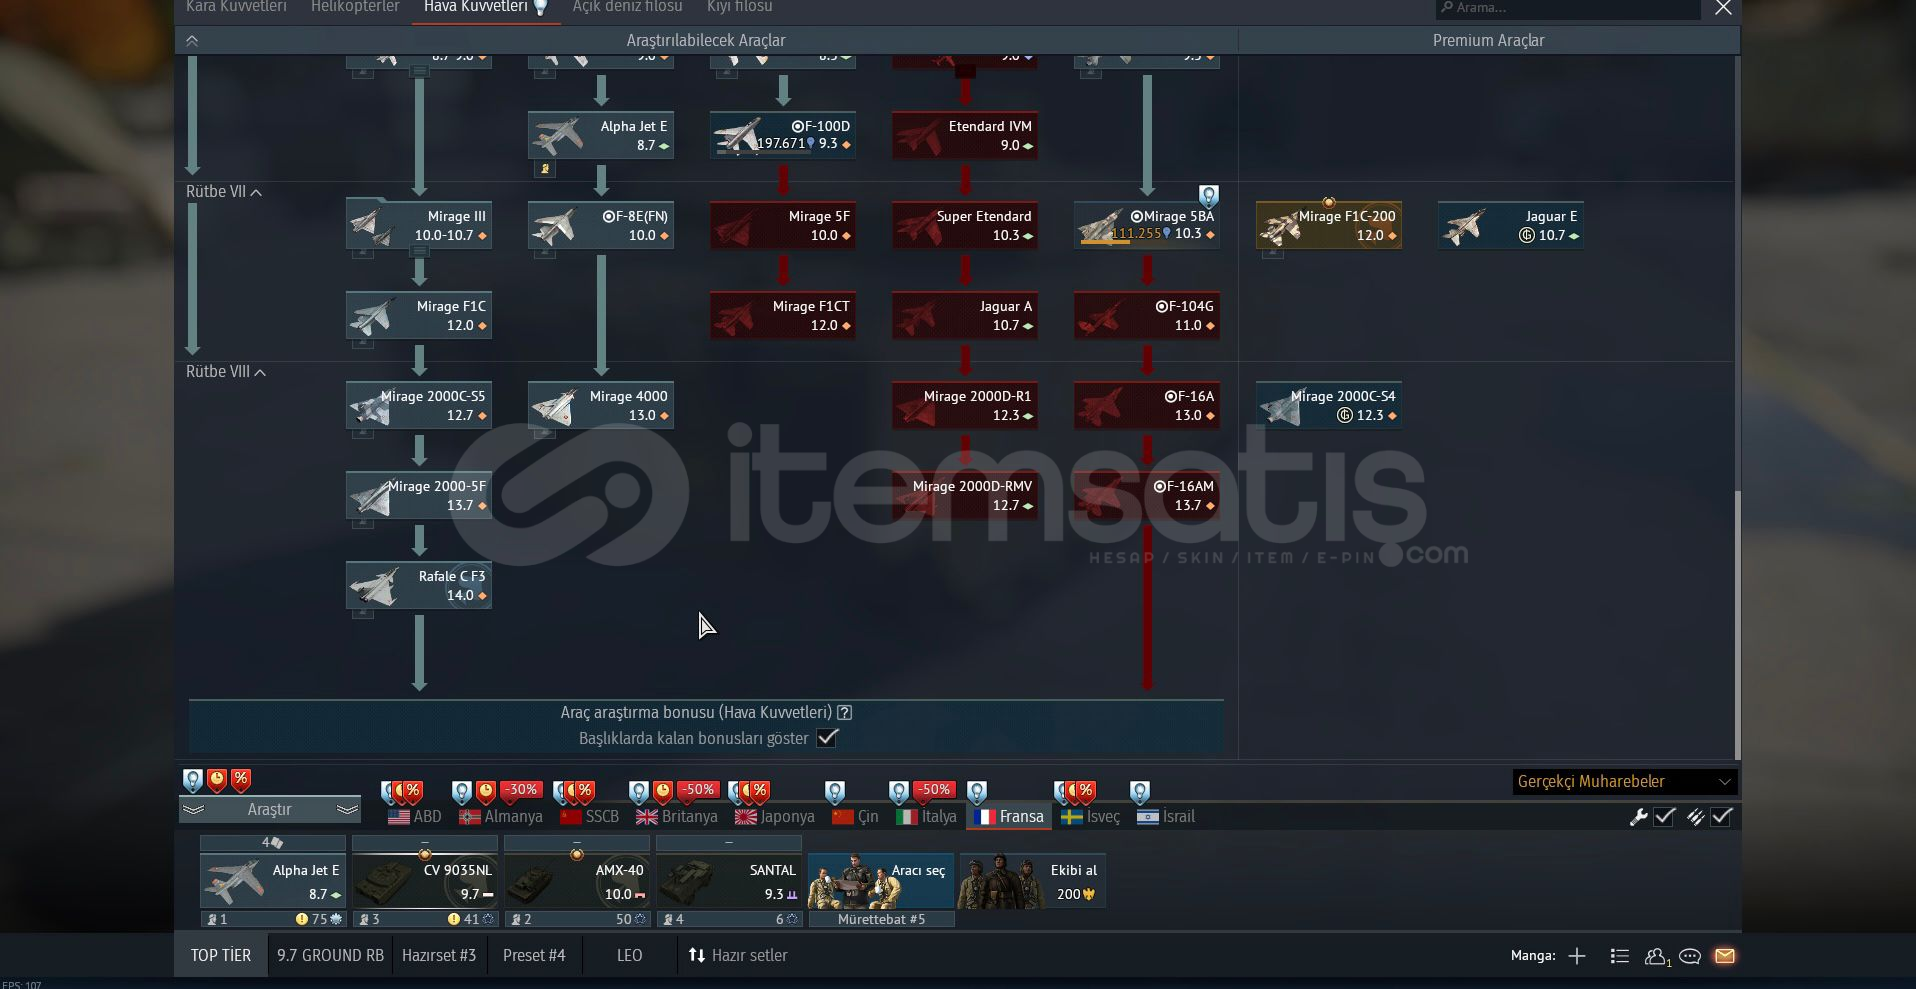This screenshot has height=989, width=1916.
Task: Select the Alpha Jet E research tree card
Action: (601, 135)
